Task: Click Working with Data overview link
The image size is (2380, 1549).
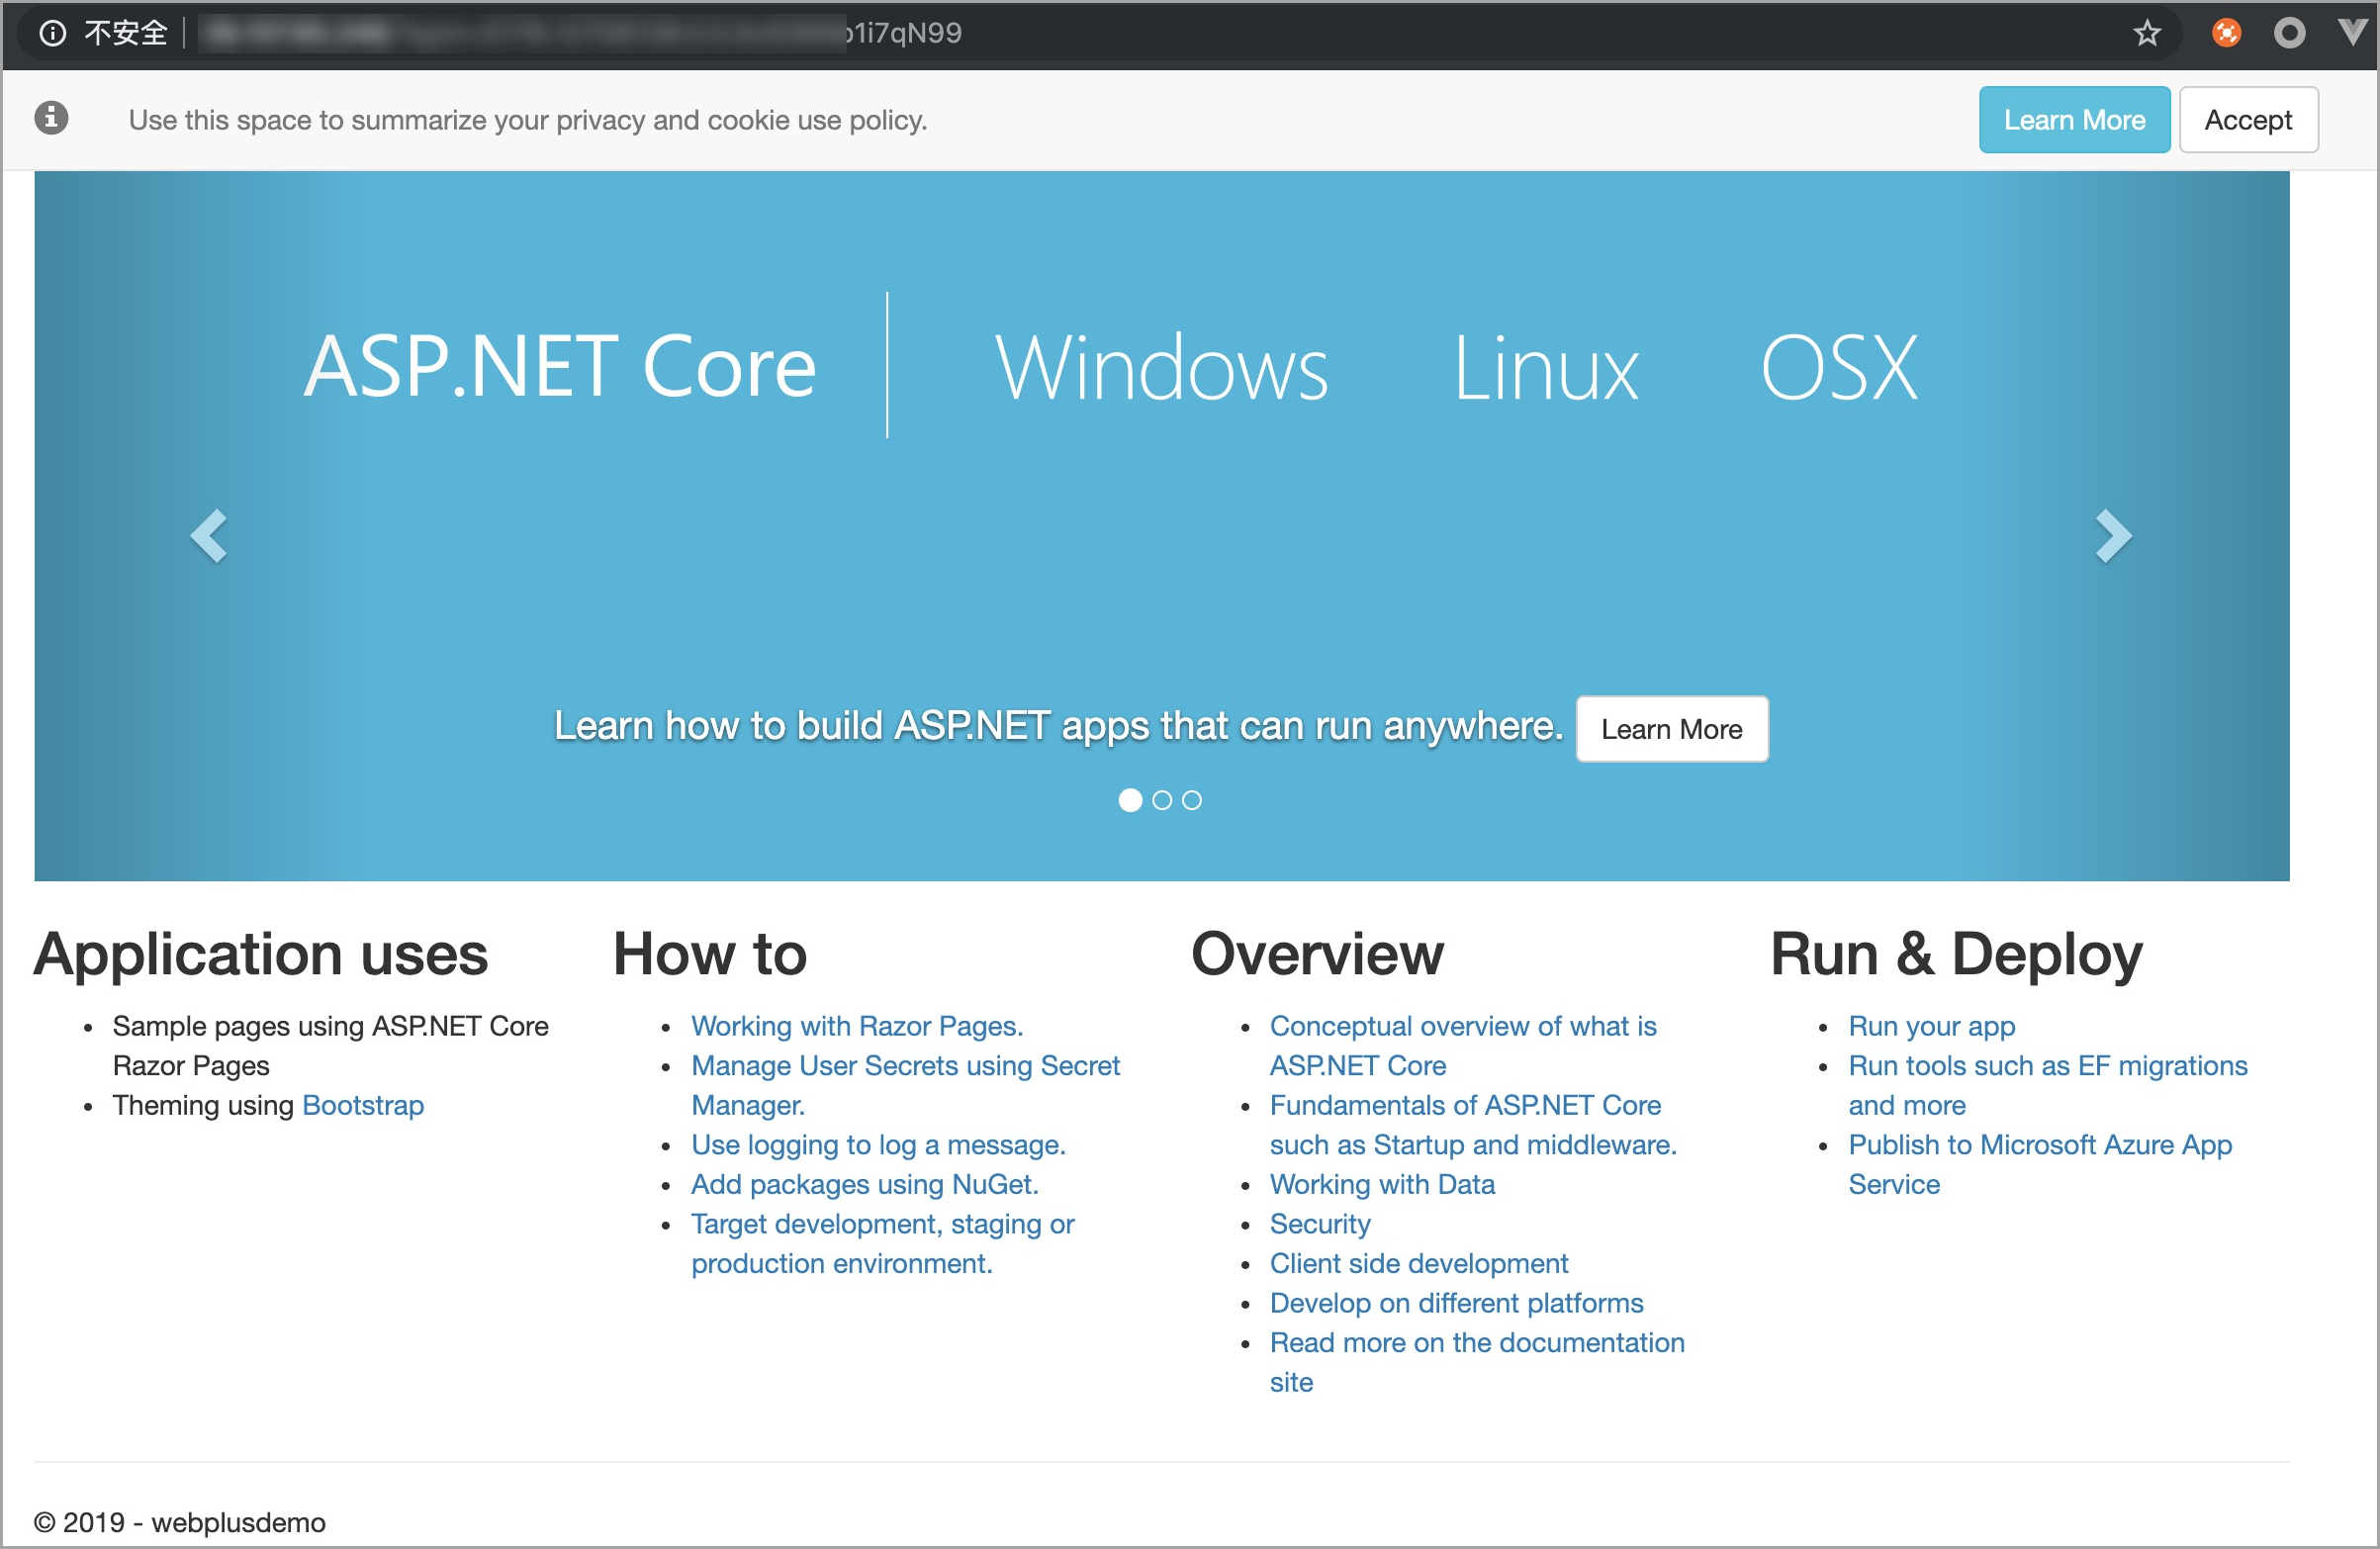Action: coord(1383,1185)
